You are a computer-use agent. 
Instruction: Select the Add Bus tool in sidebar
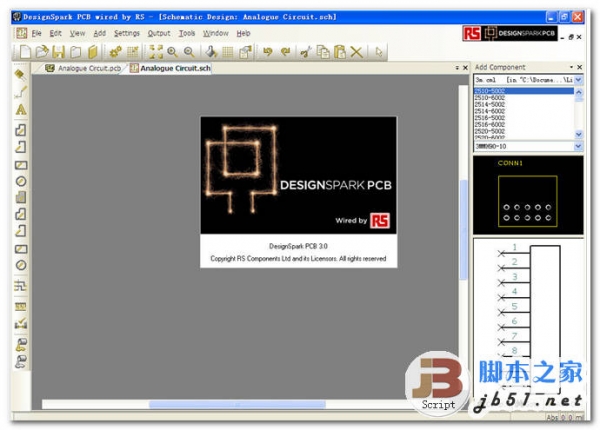point(21,285)
